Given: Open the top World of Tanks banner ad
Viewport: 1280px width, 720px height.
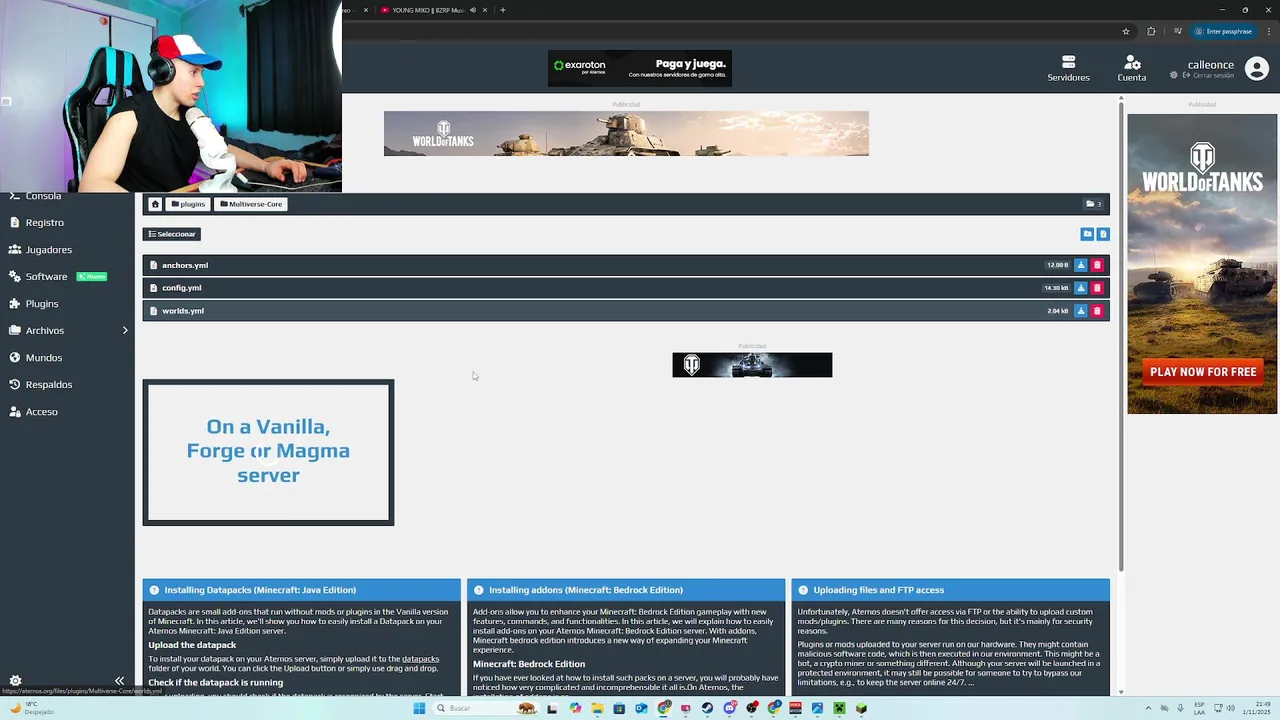Looking at the screenshot, I should coord(626,133).
